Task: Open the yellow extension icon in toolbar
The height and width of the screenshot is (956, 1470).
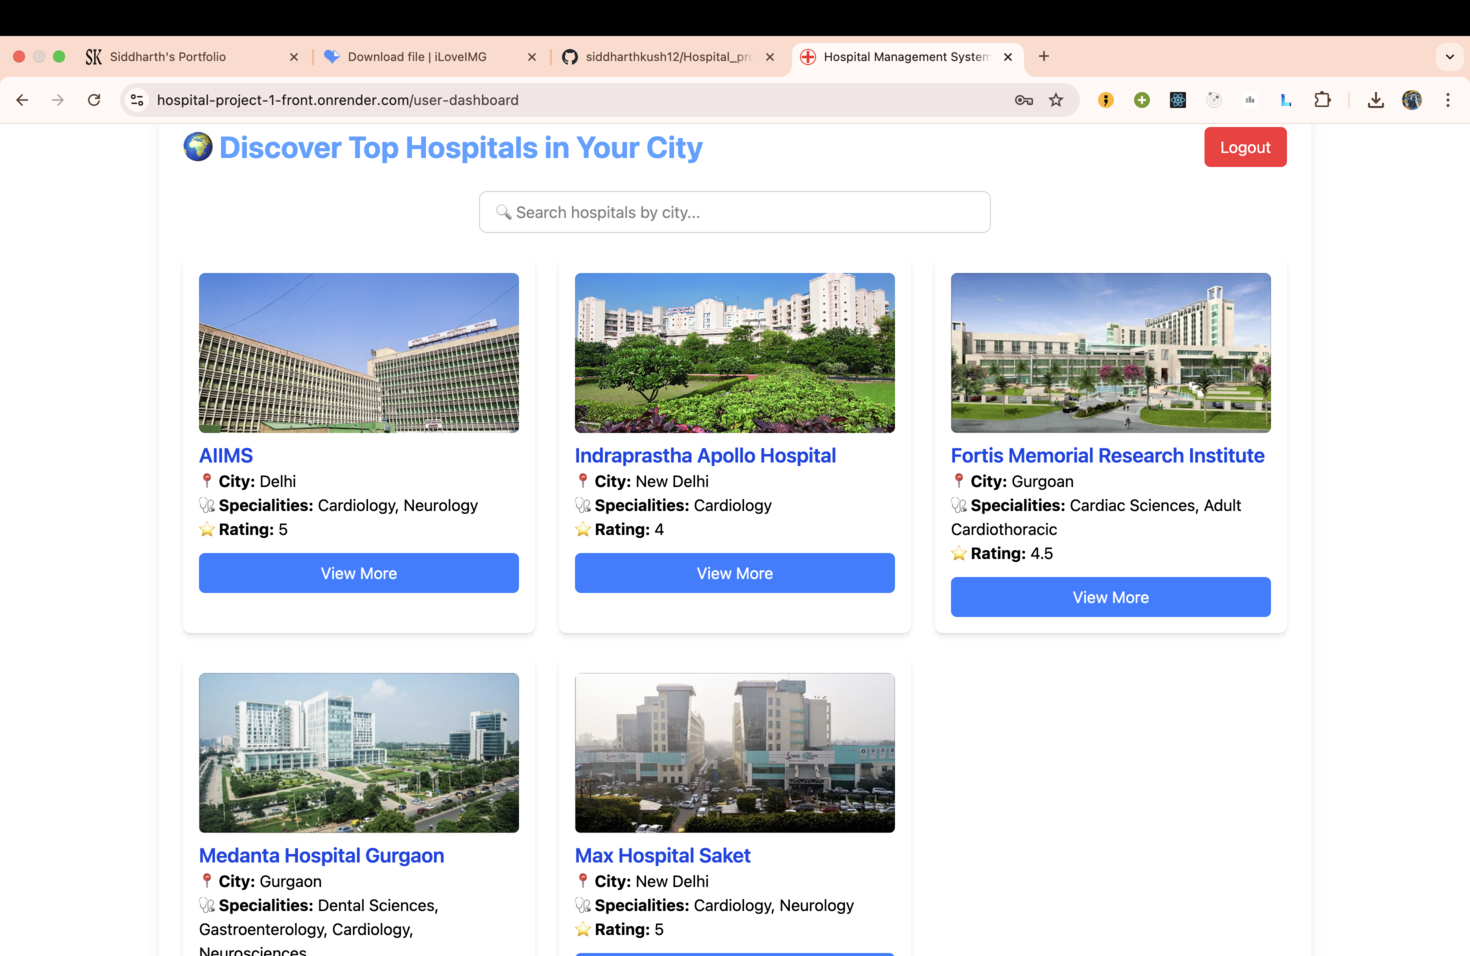Action: point(1106,100)
